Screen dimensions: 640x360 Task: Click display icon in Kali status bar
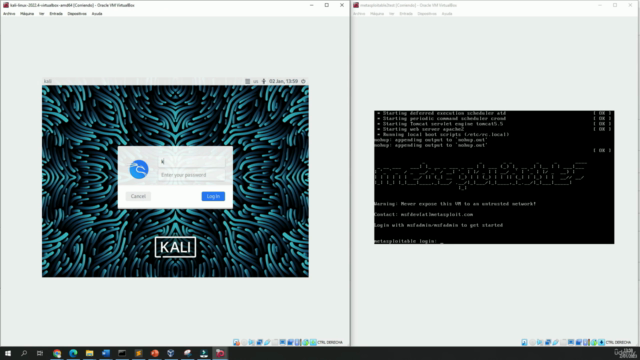(282, 342)
